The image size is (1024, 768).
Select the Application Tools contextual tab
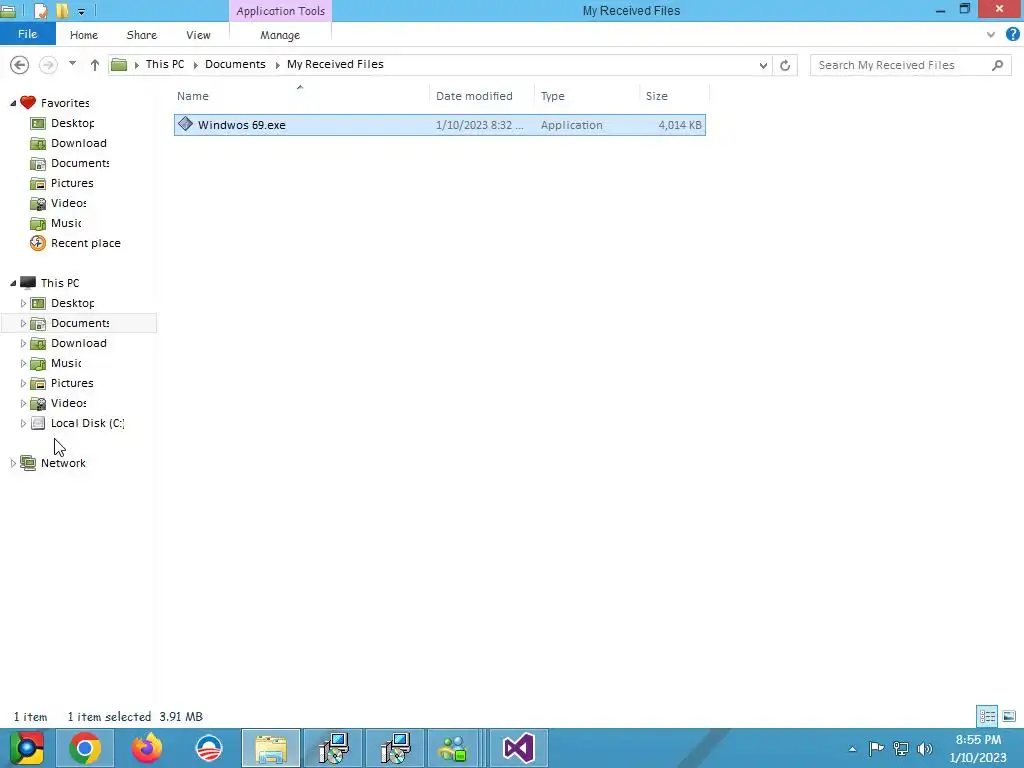pyautogui.click(x=280, y=11)
